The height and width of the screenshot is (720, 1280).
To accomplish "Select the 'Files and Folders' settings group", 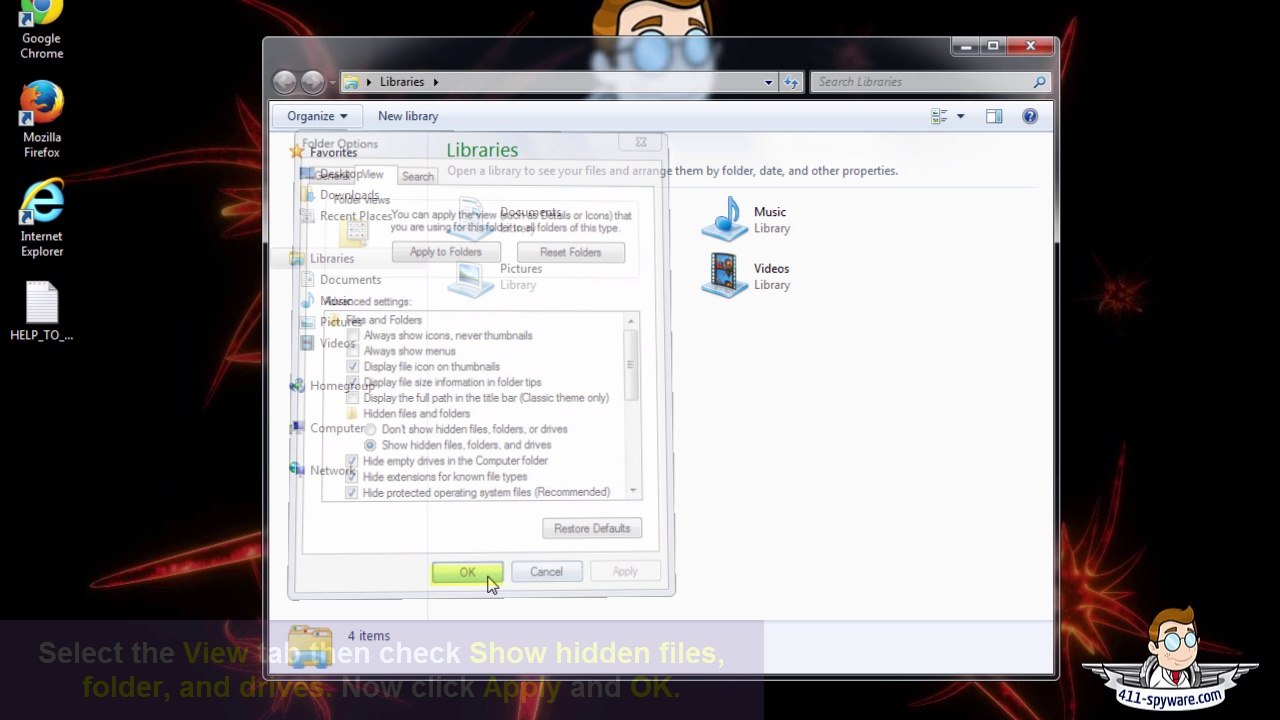I will coord(383,320).
